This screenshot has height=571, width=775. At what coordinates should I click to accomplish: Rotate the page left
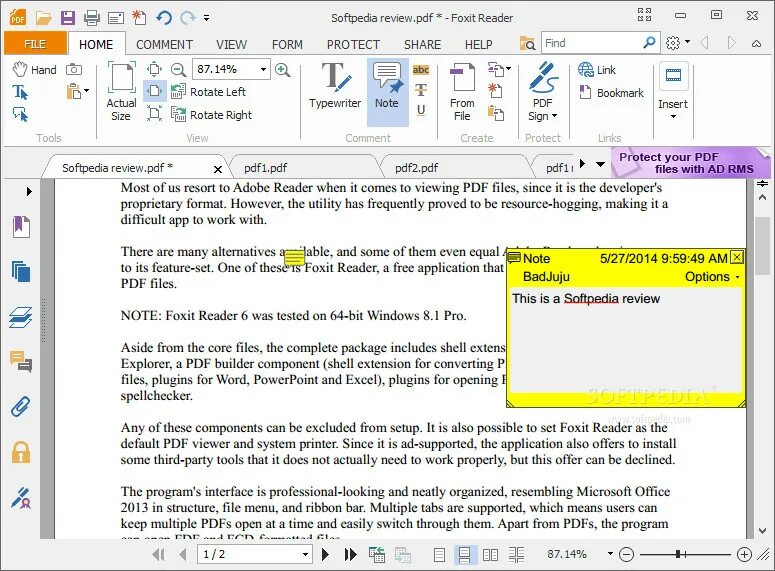(x=208, y=92)
